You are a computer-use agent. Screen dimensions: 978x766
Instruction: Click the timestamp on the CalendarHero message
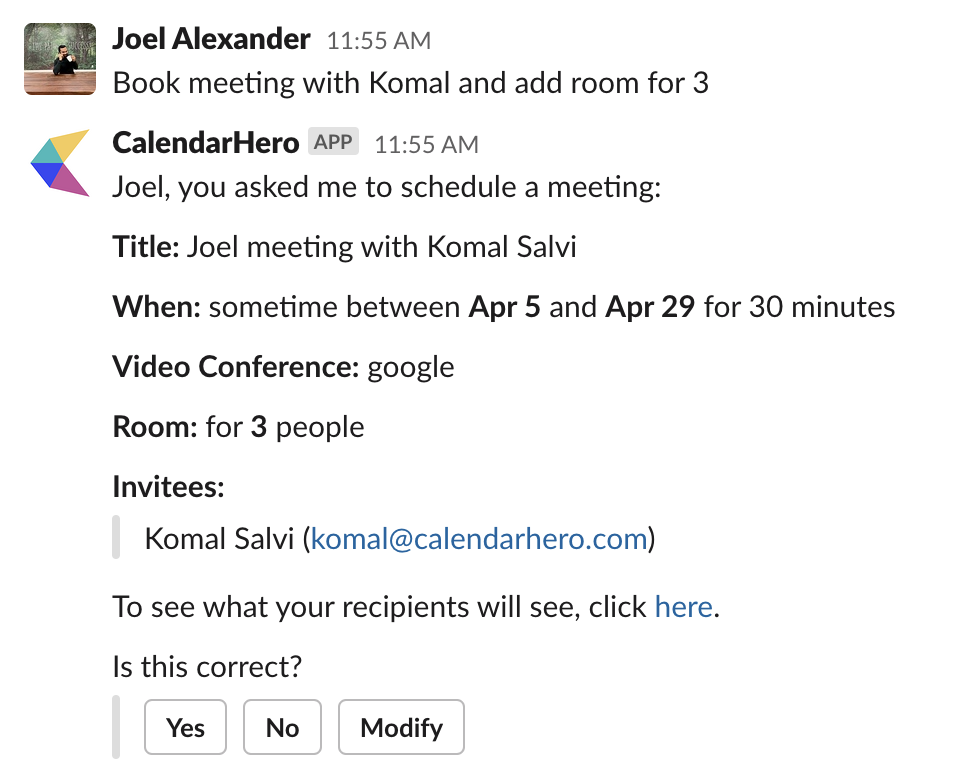[426, 145]
